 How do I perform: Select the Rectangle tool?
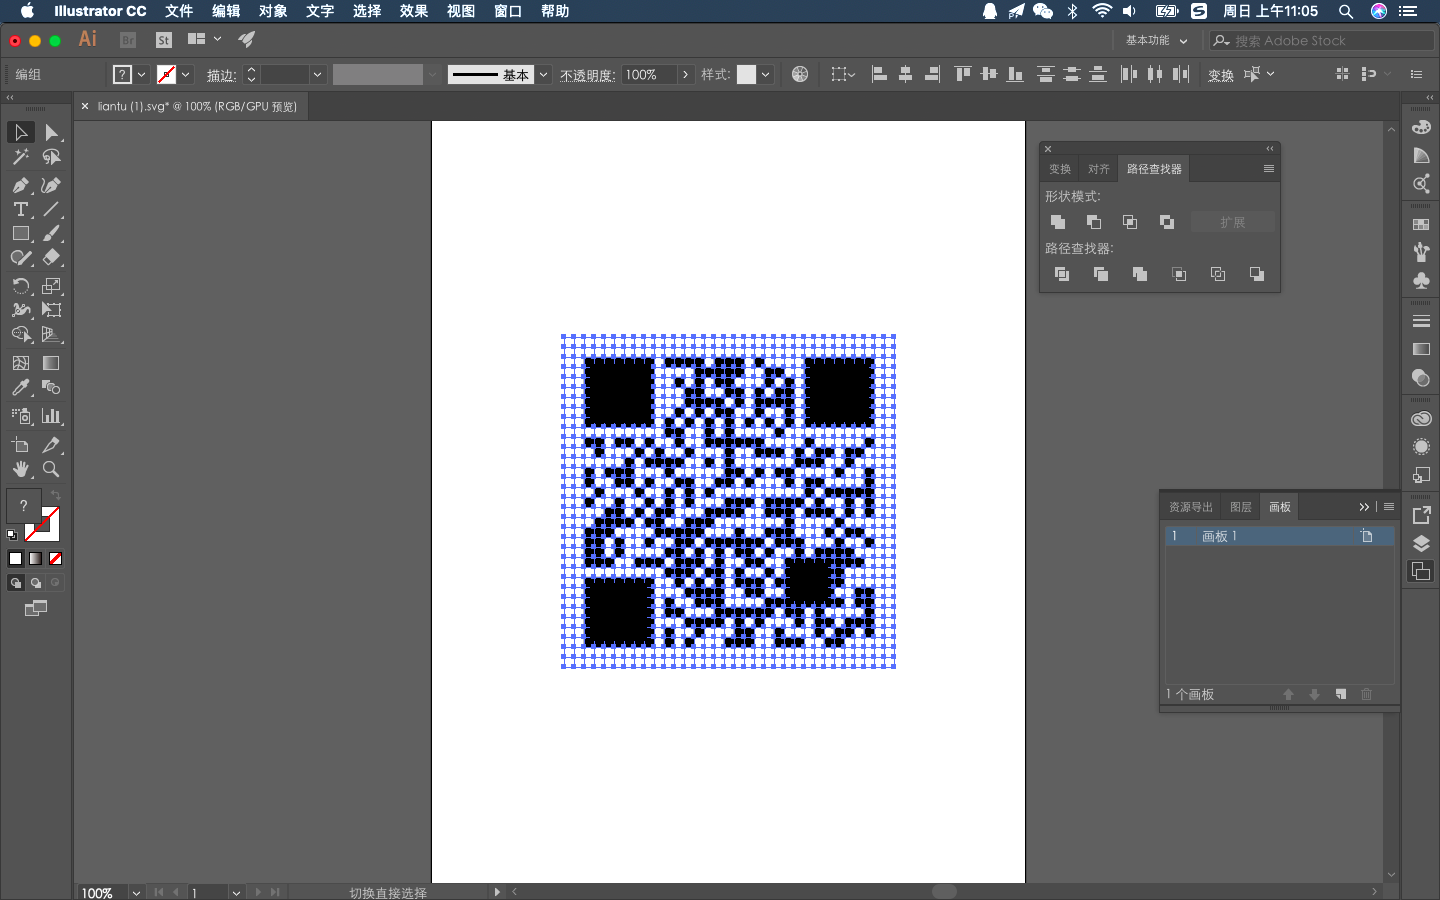pos(20,233)
